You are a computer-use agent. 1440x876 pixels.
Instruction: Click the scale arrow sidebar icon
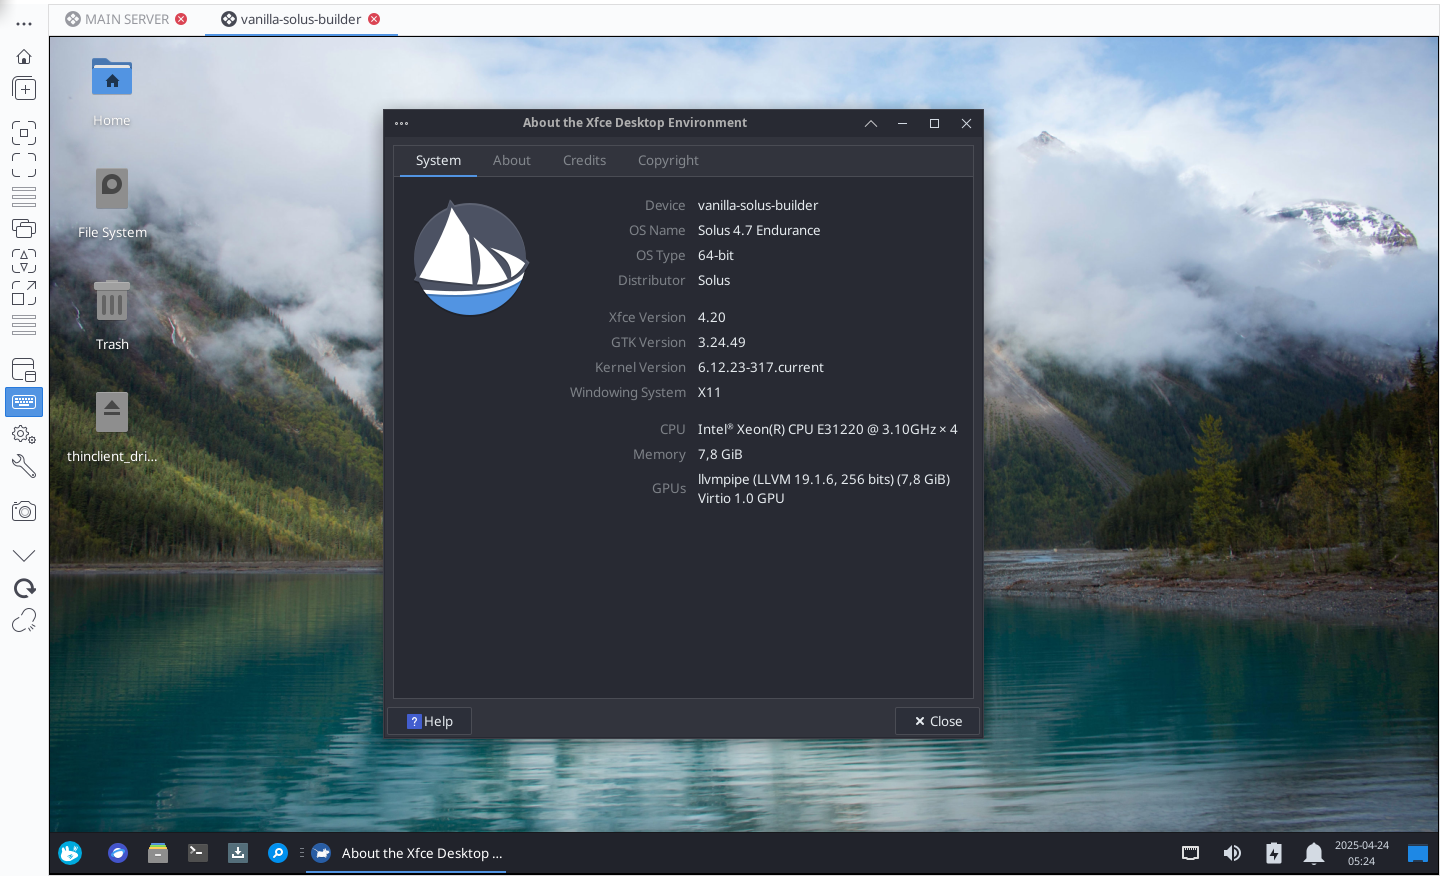24,292
